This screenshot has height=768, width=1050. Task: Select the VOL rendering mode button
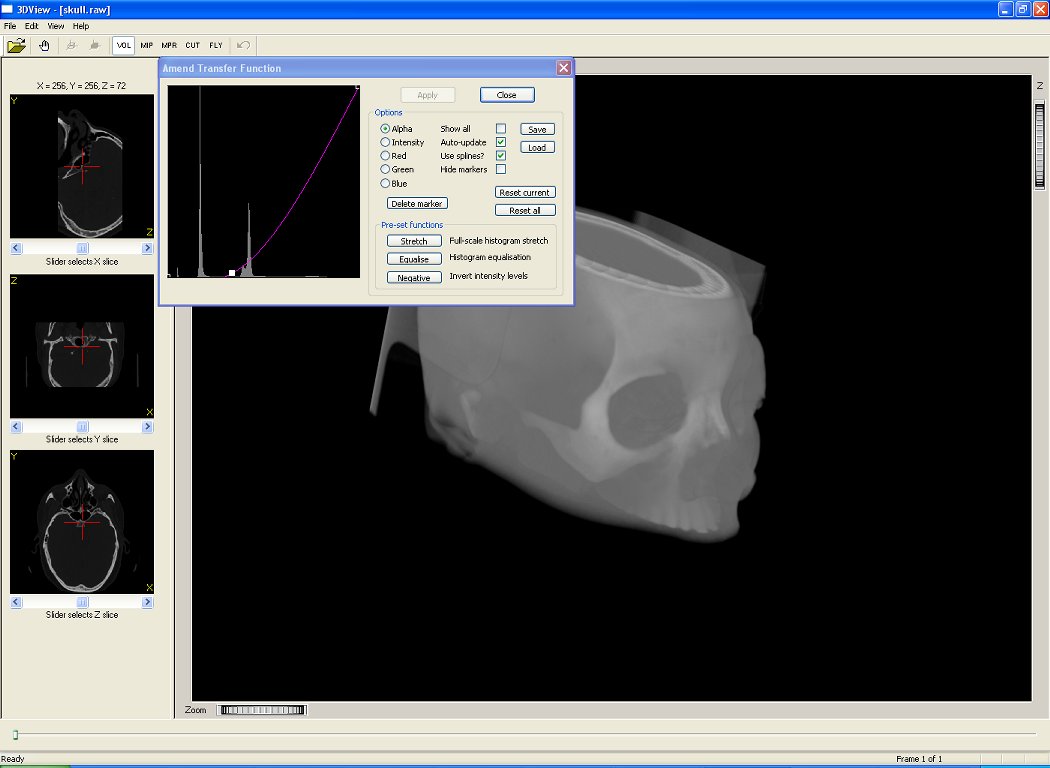[x=124, y=45]
